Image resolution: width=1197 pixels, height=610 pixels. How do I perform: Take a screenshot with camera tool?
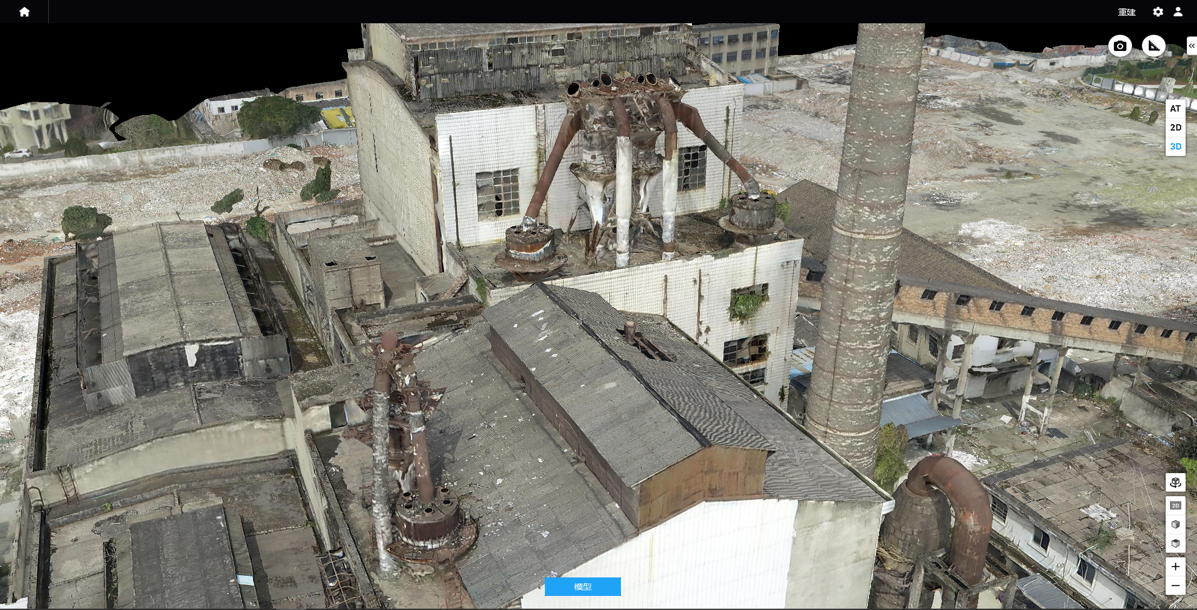[1120, 46]
